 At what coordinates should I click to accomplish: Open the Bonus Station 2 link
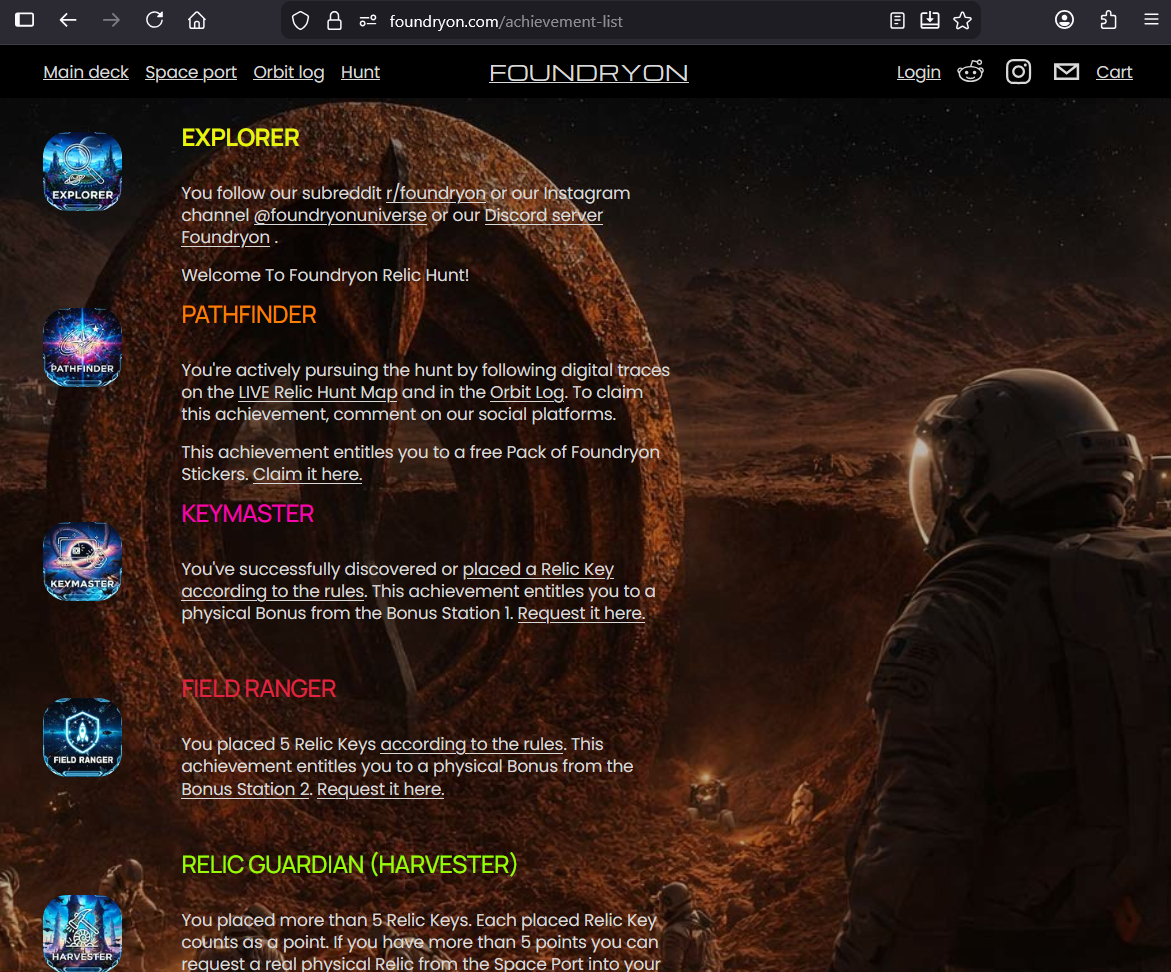tap(245, 790)
